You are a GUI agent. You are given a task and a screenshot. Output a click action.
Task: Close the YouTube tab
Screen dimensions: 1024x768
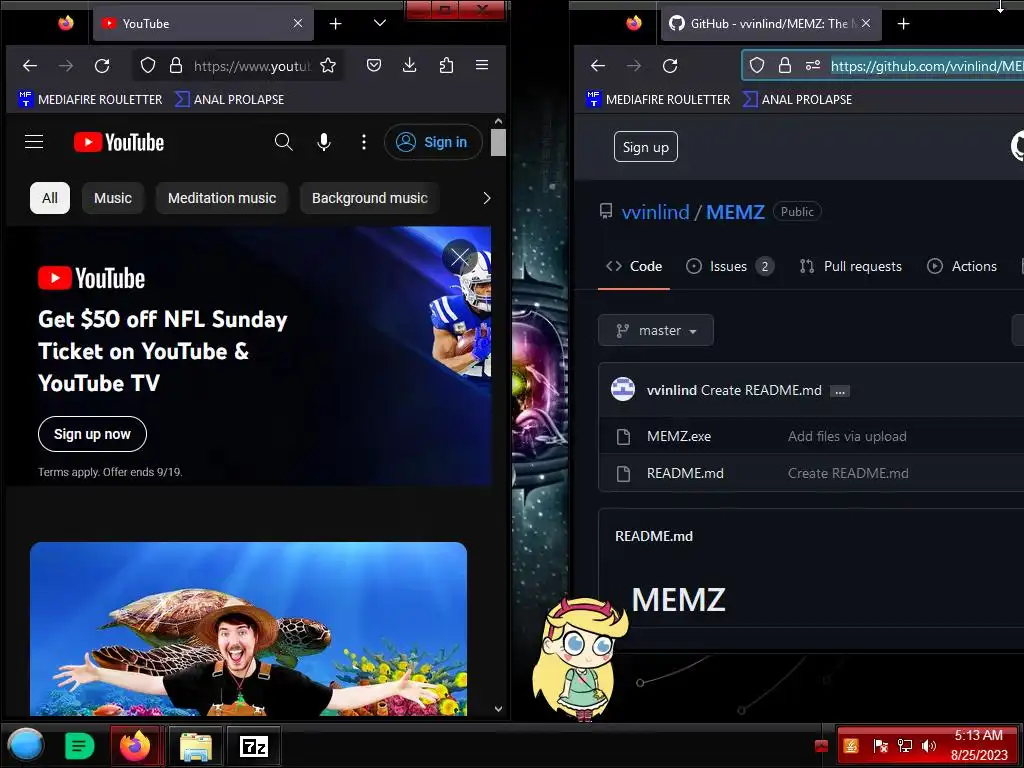[298, 23]
